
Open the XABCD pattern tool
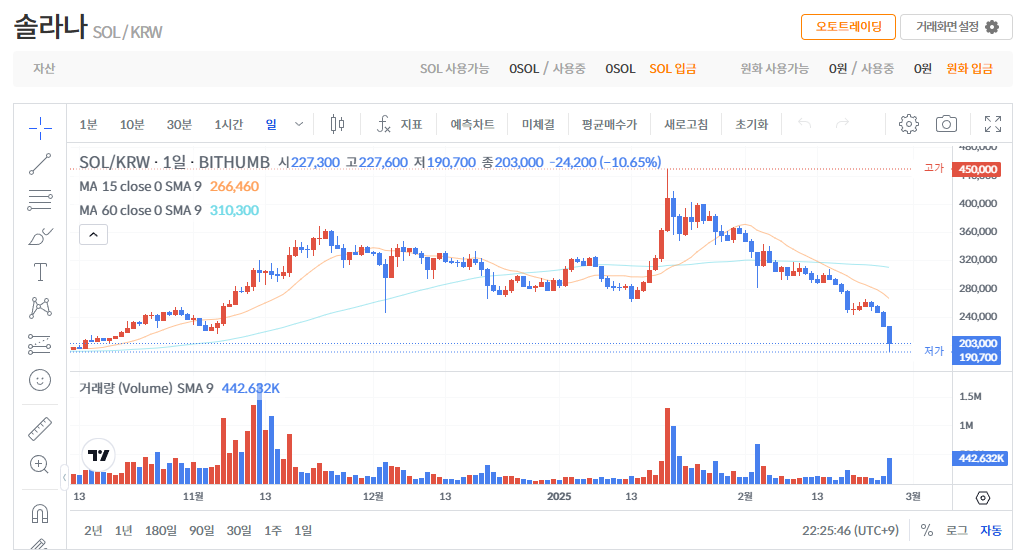(x=40, y=308)
